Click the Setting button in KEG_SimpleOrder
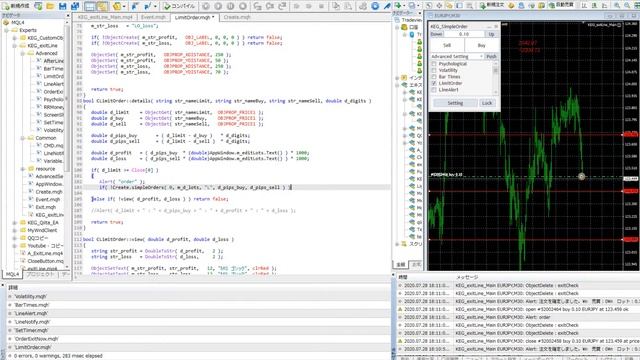This screenshot has width=640, height=360. click(x=455, y=103)
